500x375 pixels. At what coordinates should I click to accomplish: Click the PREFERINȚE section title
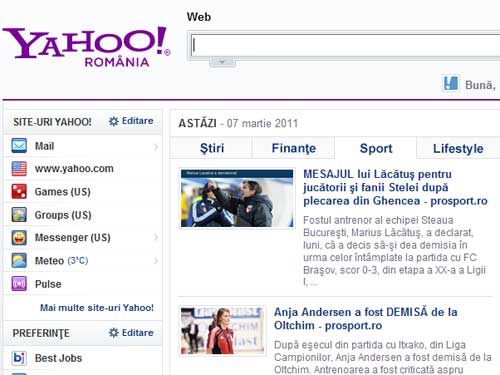41,333
